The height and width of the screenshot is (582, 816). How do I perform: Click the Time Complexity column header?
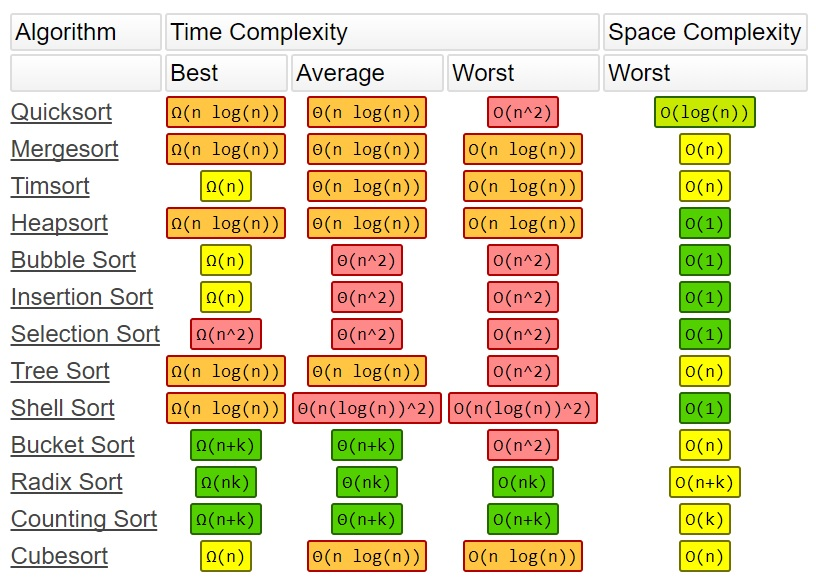coord(382,32)
